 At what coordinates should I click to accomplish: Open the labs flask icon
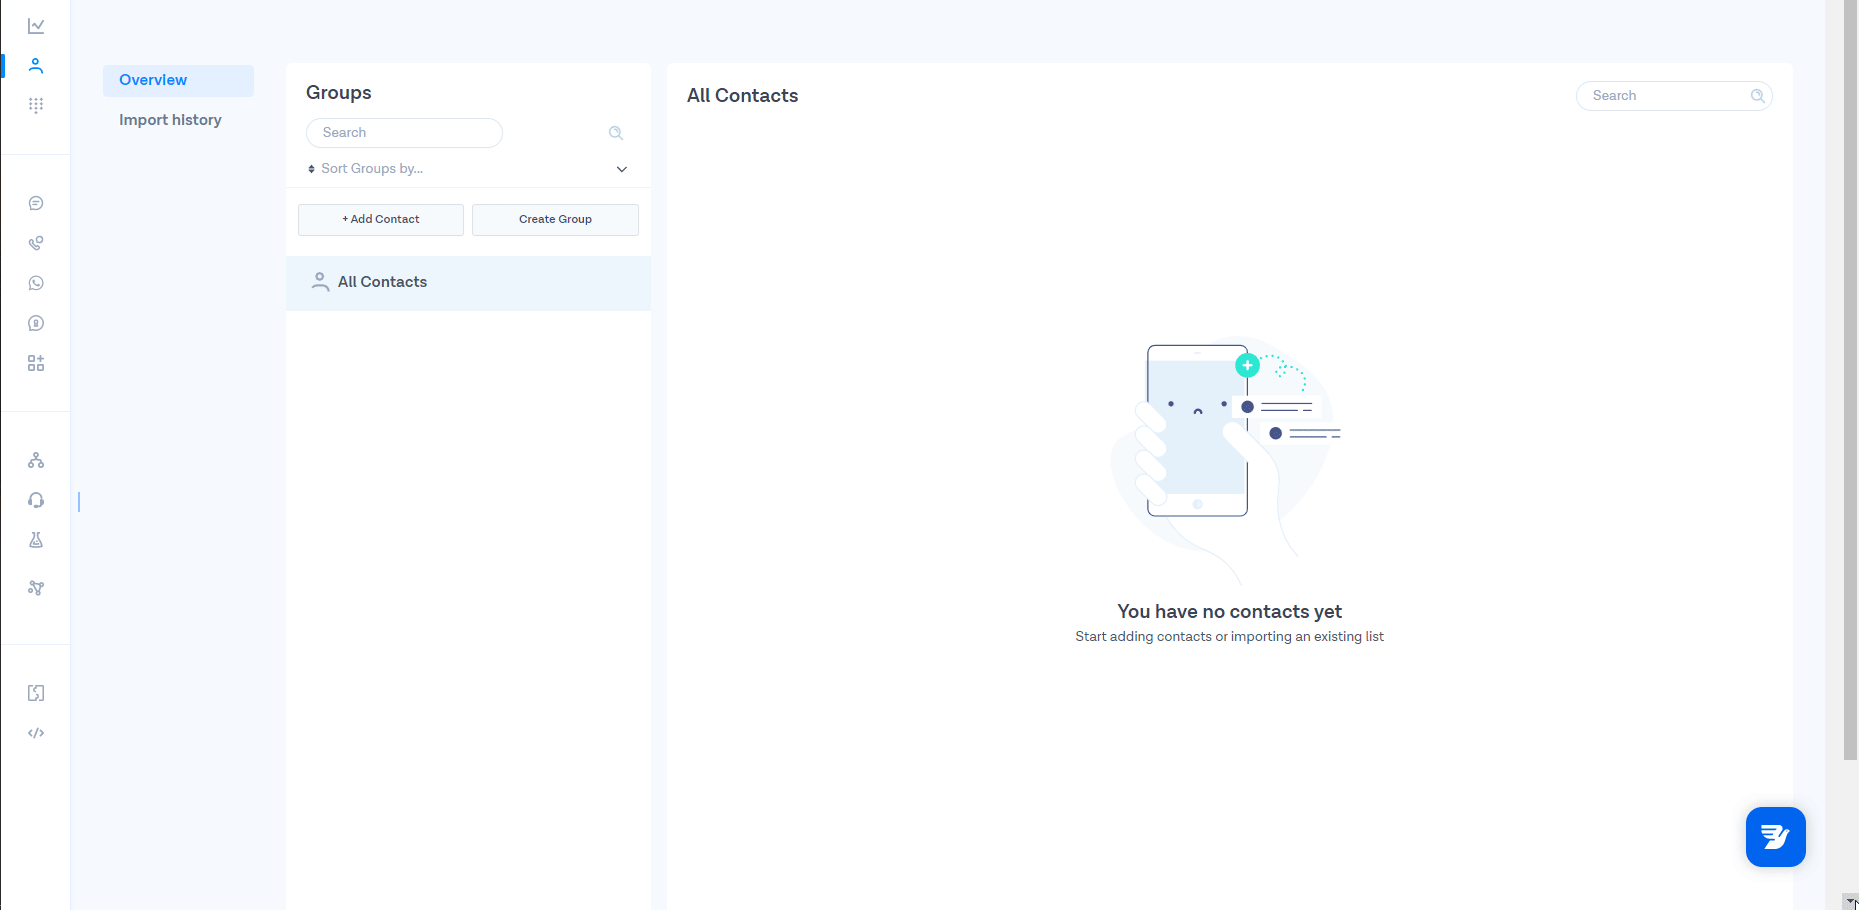pos(36,540)
